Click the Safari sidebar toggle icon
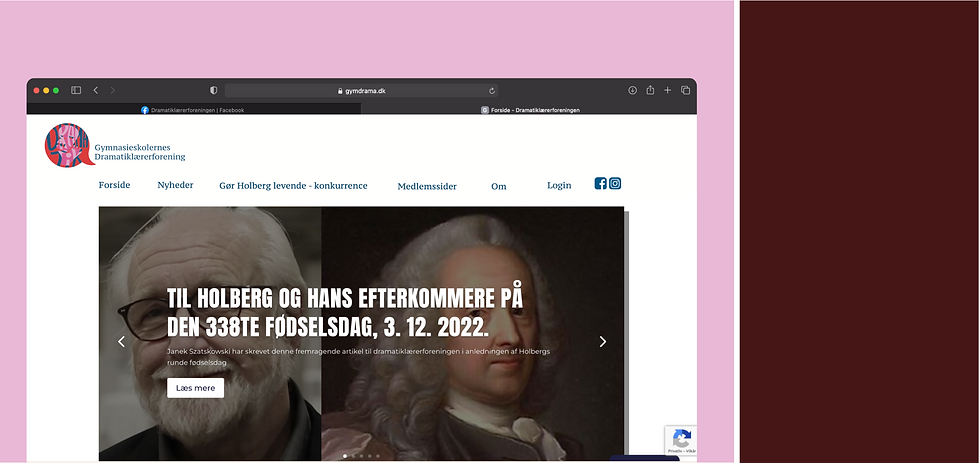The height and width of the screenshot is (463, 980). 76,91
